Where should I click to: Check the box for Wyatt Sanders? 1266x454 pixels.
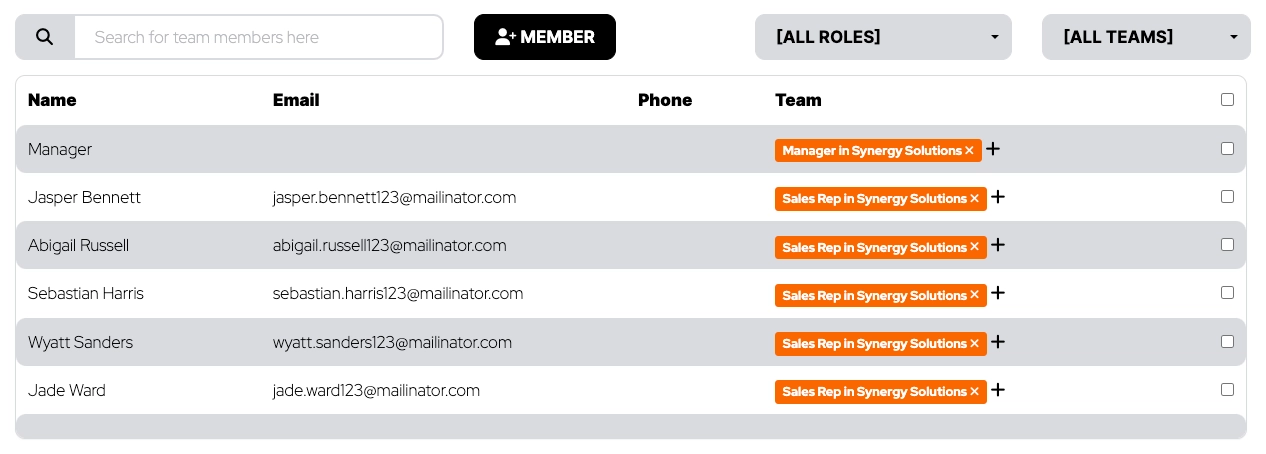1227,342
